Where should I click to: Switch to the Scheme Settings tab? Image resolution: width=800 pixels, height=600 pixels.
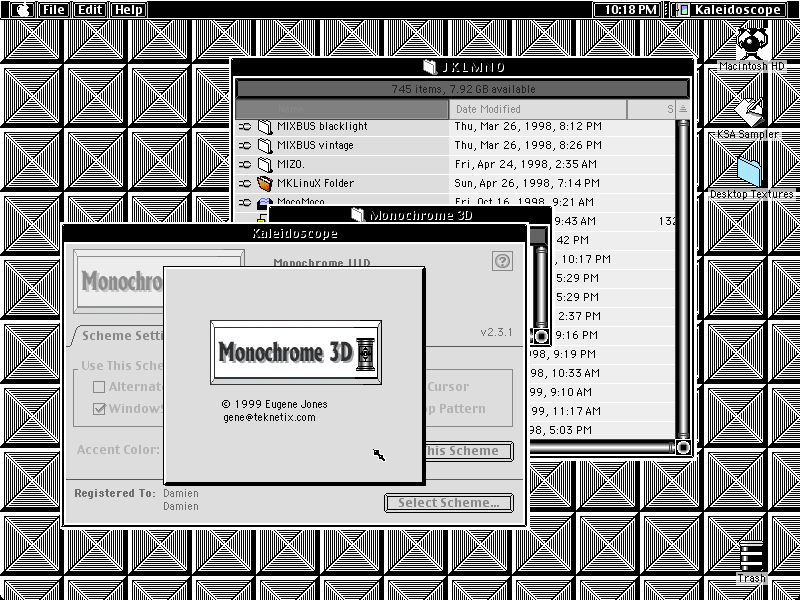tap(121, 336)
